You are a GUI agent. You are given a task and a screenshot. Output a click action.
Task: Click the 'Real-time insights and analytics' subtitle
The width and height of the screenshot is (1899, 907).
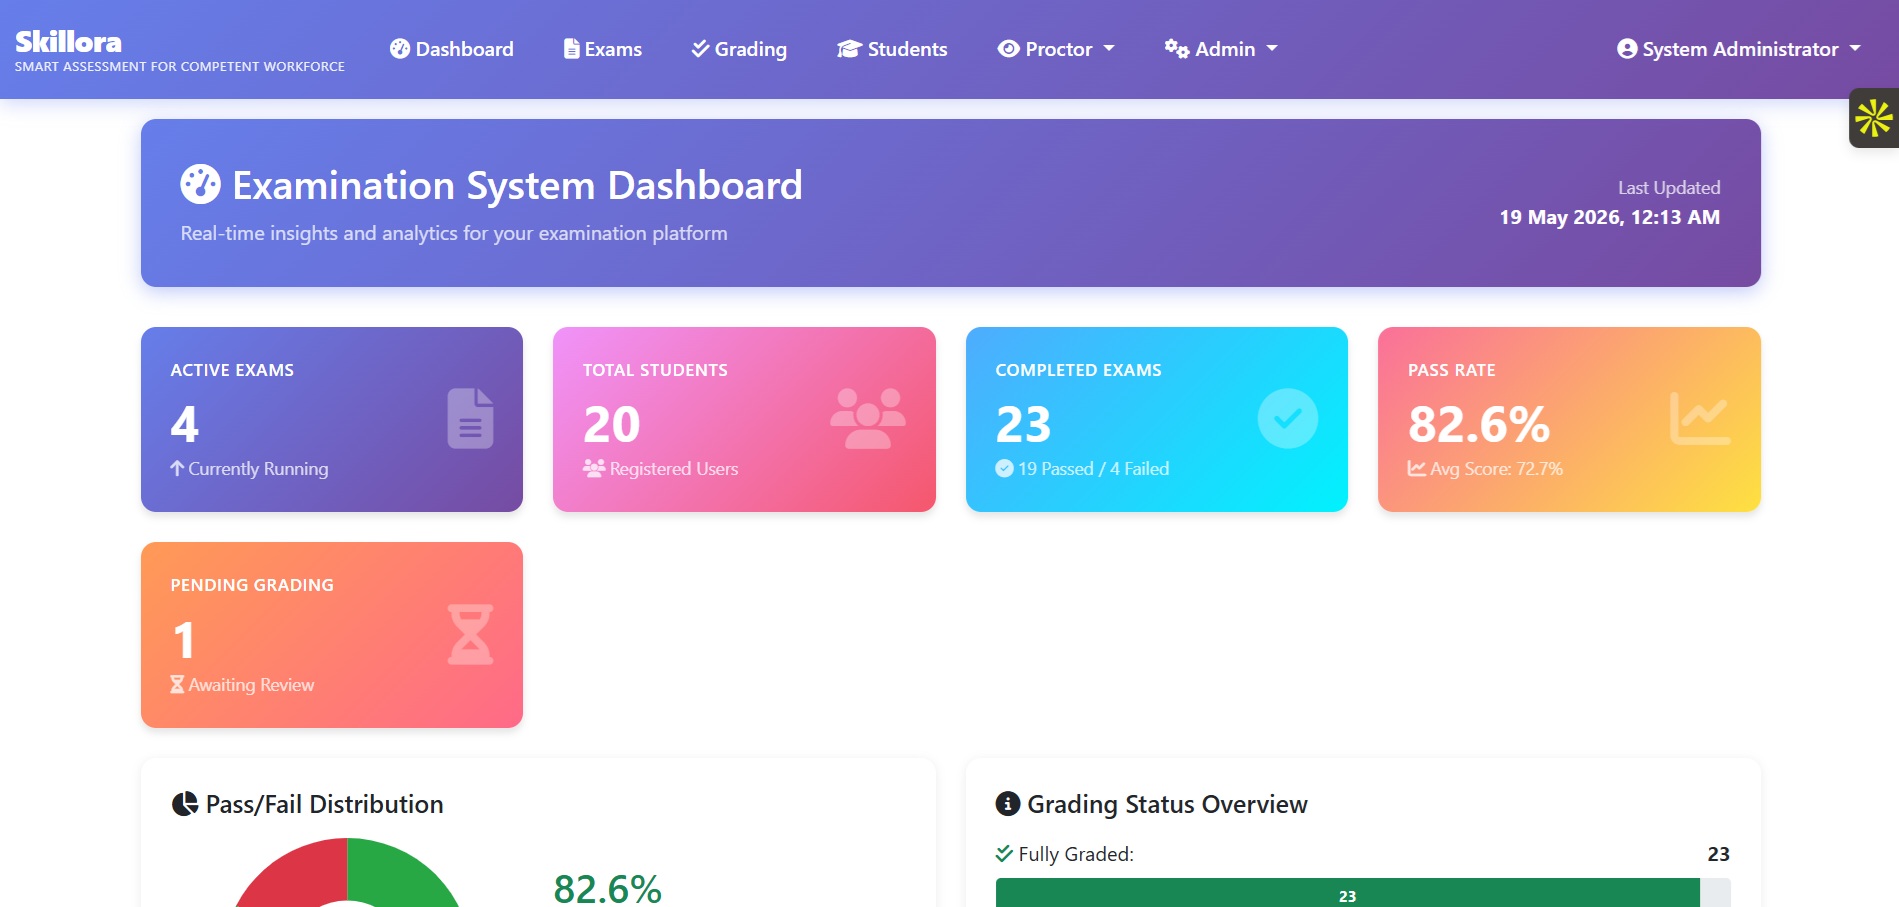click(x=454, y=233)
